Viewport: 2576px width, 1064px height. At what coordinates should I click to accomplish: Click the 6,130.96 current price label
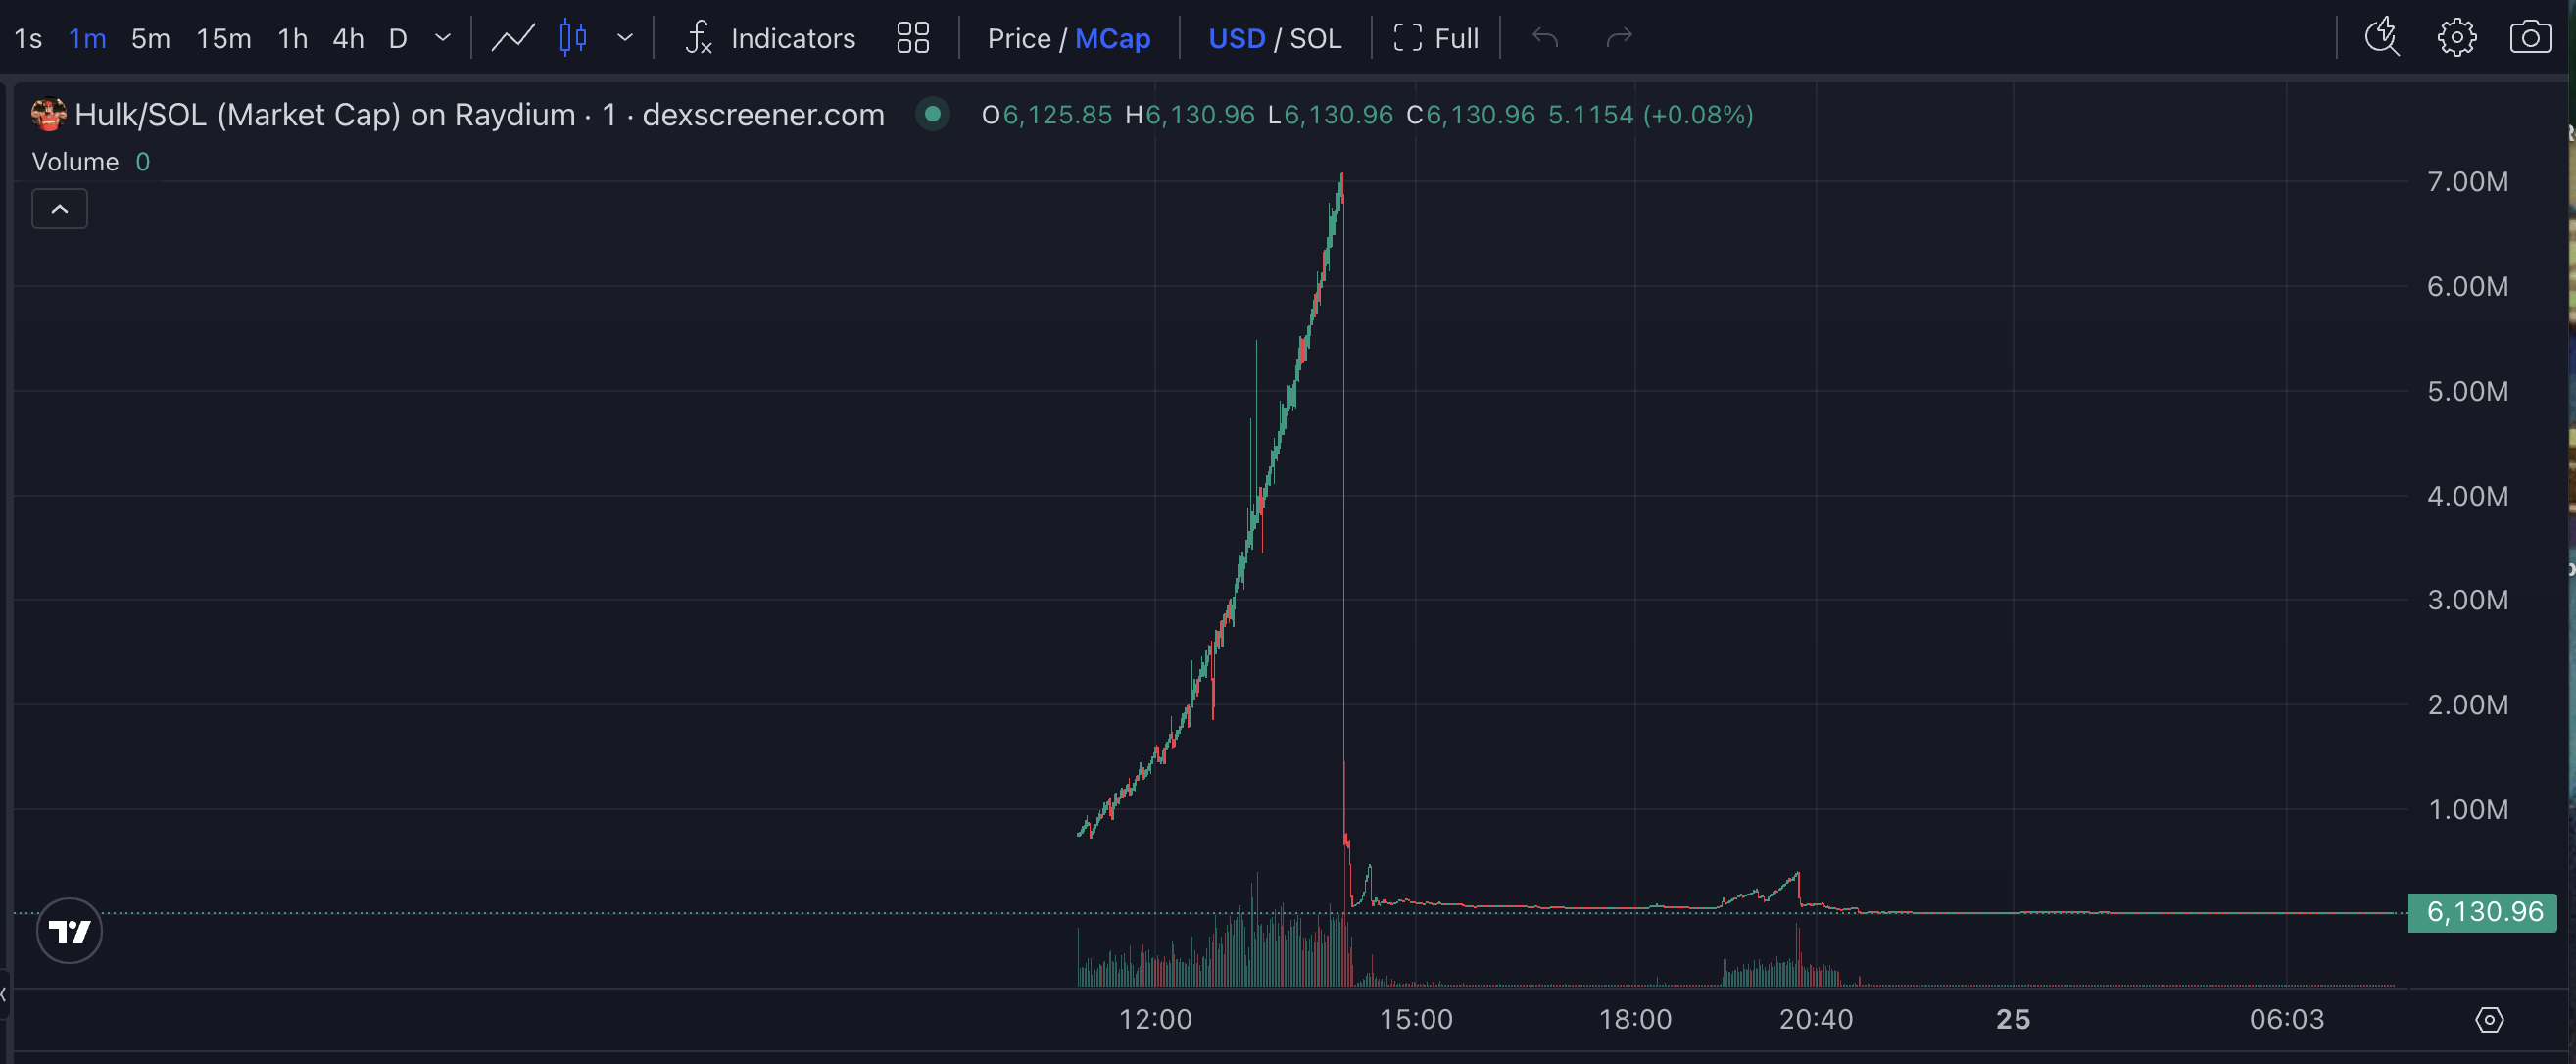click(2482, 912)
